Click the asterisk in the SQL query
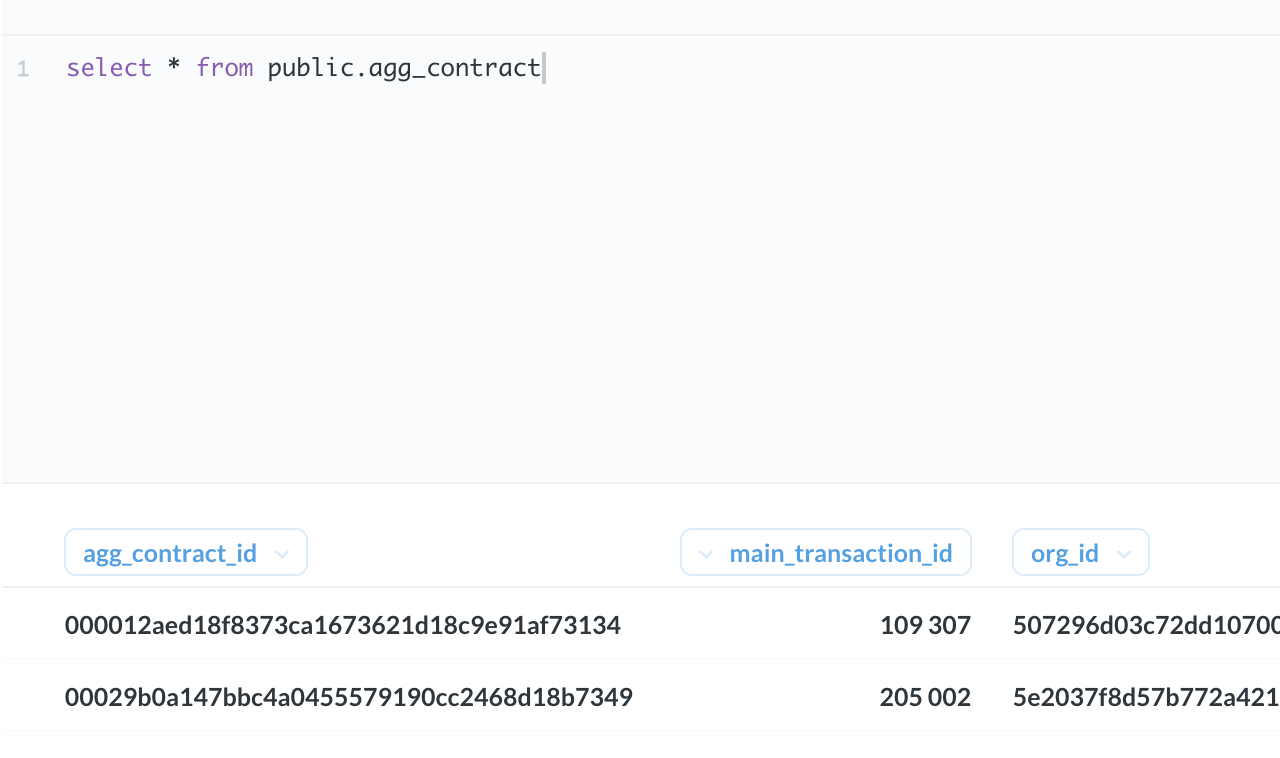Image resolution: width=1280 pixels, height=758 pixels. (x=173, y=67)
